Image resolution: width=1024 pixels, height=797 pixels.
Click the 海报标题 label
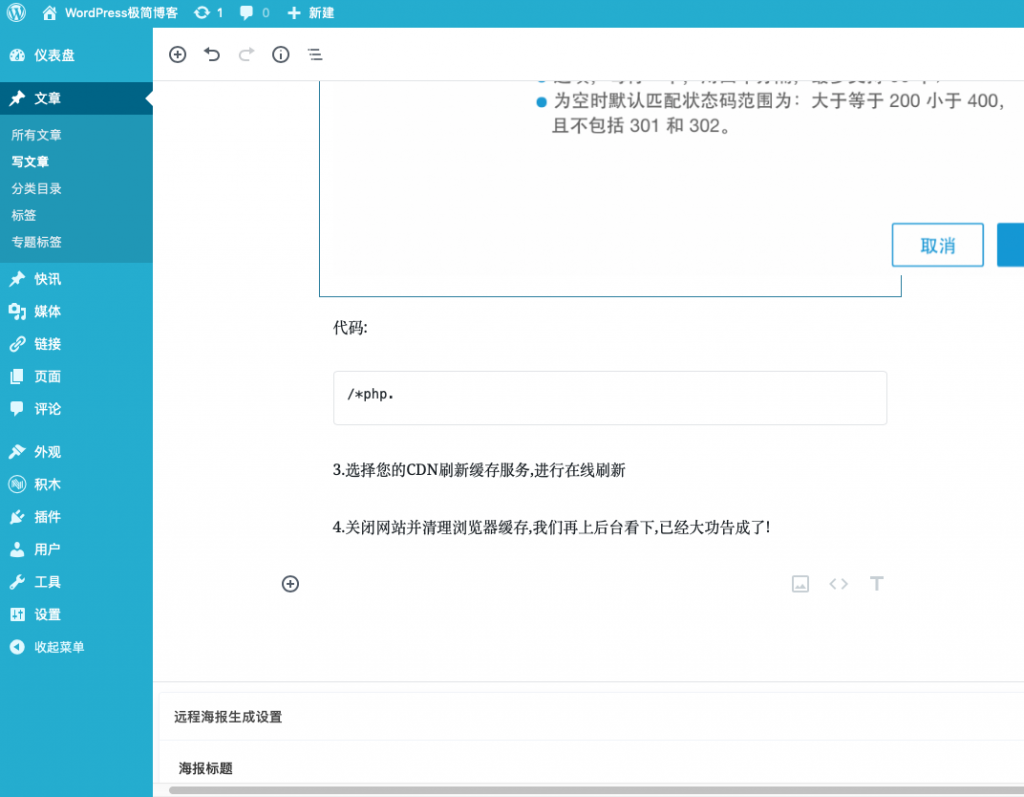click(206, 769)
